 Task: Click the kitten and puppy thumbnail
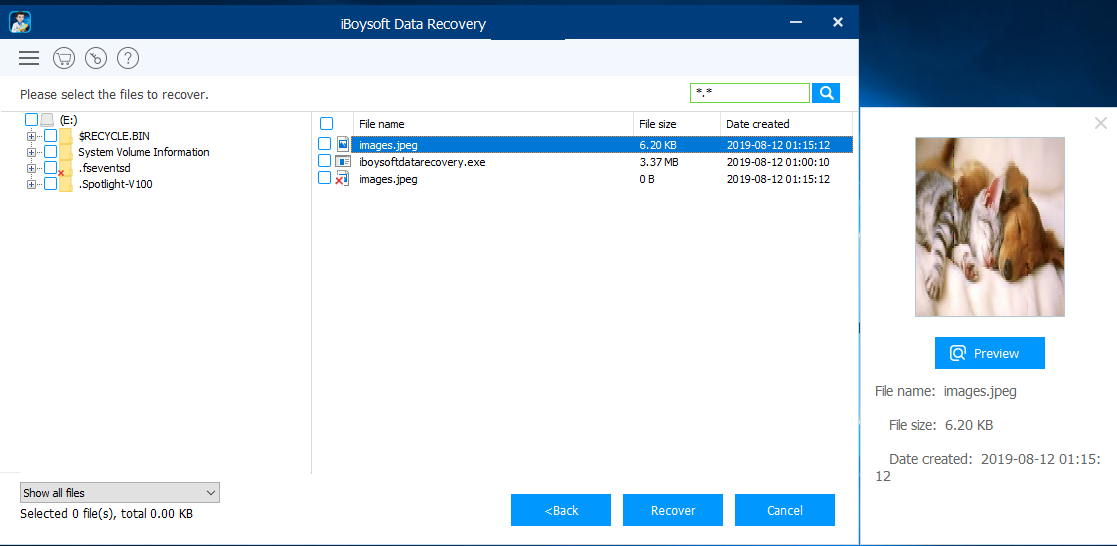pyautogui.click(x=989, y=227)
